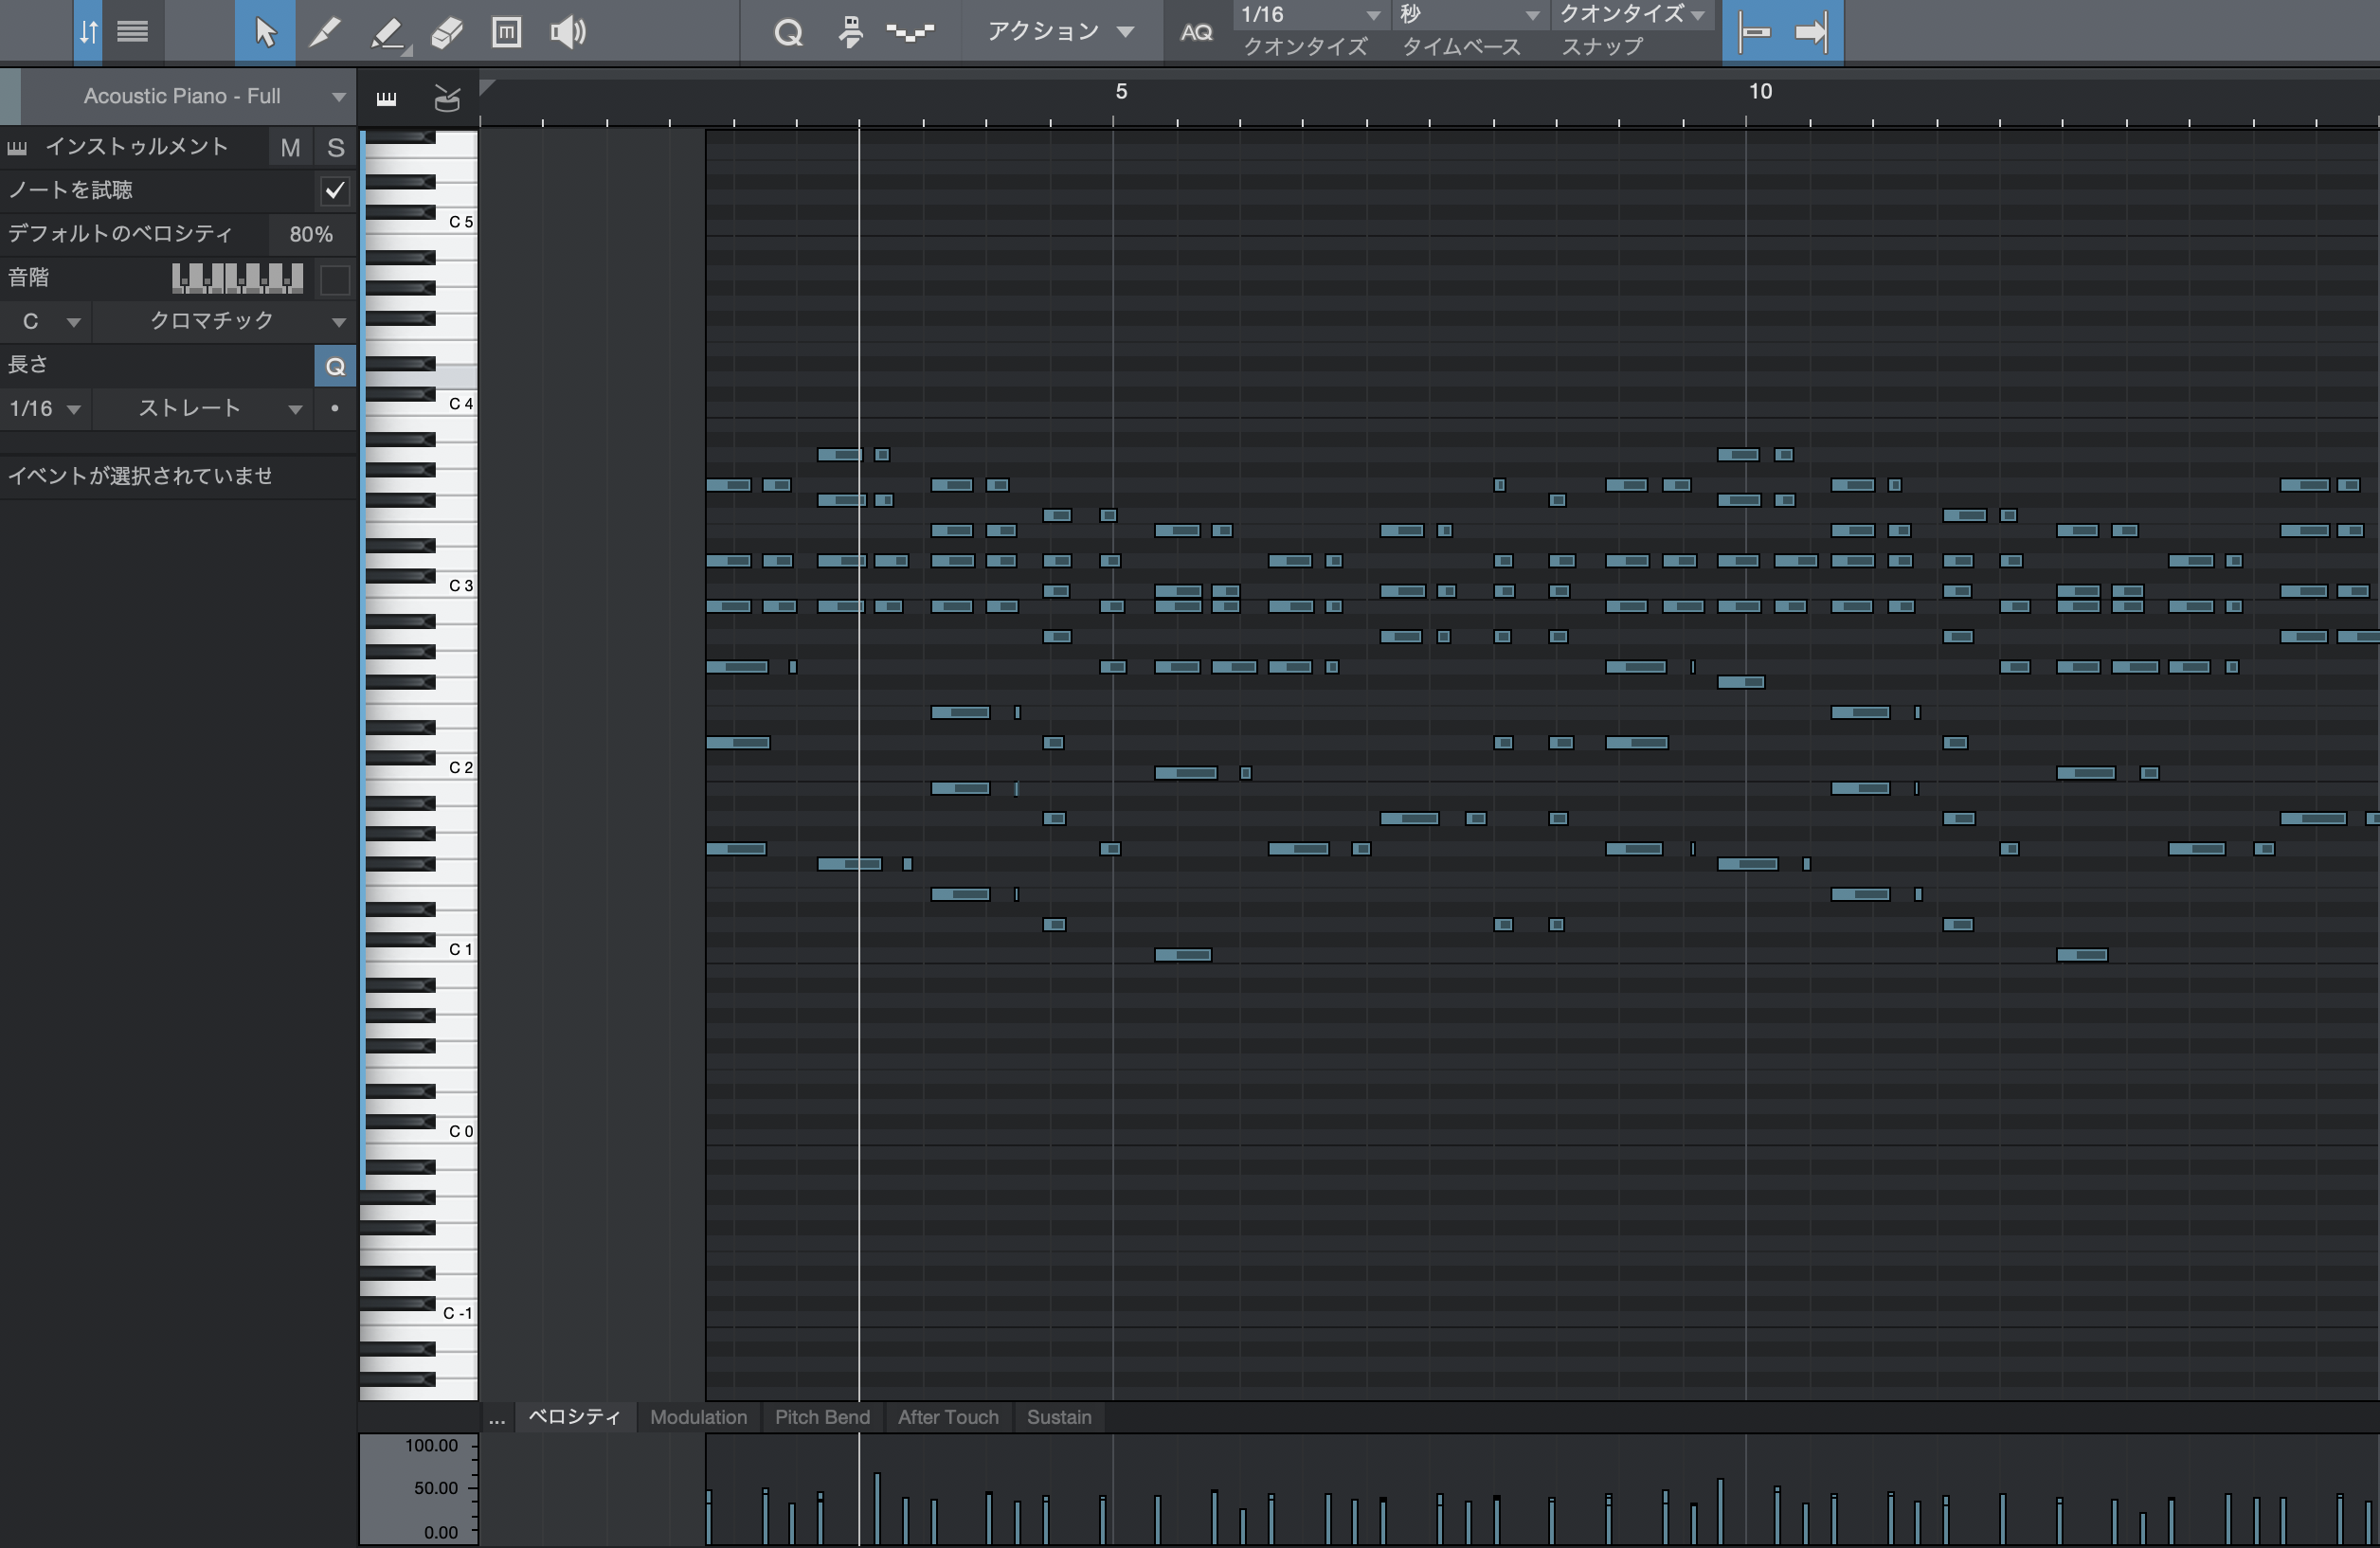Toggle Autoscroll arrow button
Image resolution: width=2380 pixels, height=1548 pixels.
[1812, 32]
